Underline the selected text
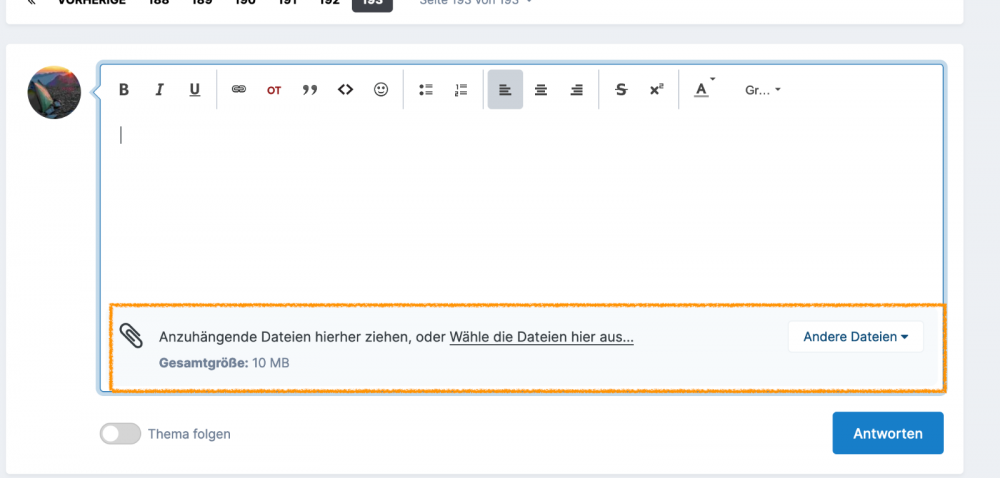This screenshot has width=1000, height=478. pos(195,90)
